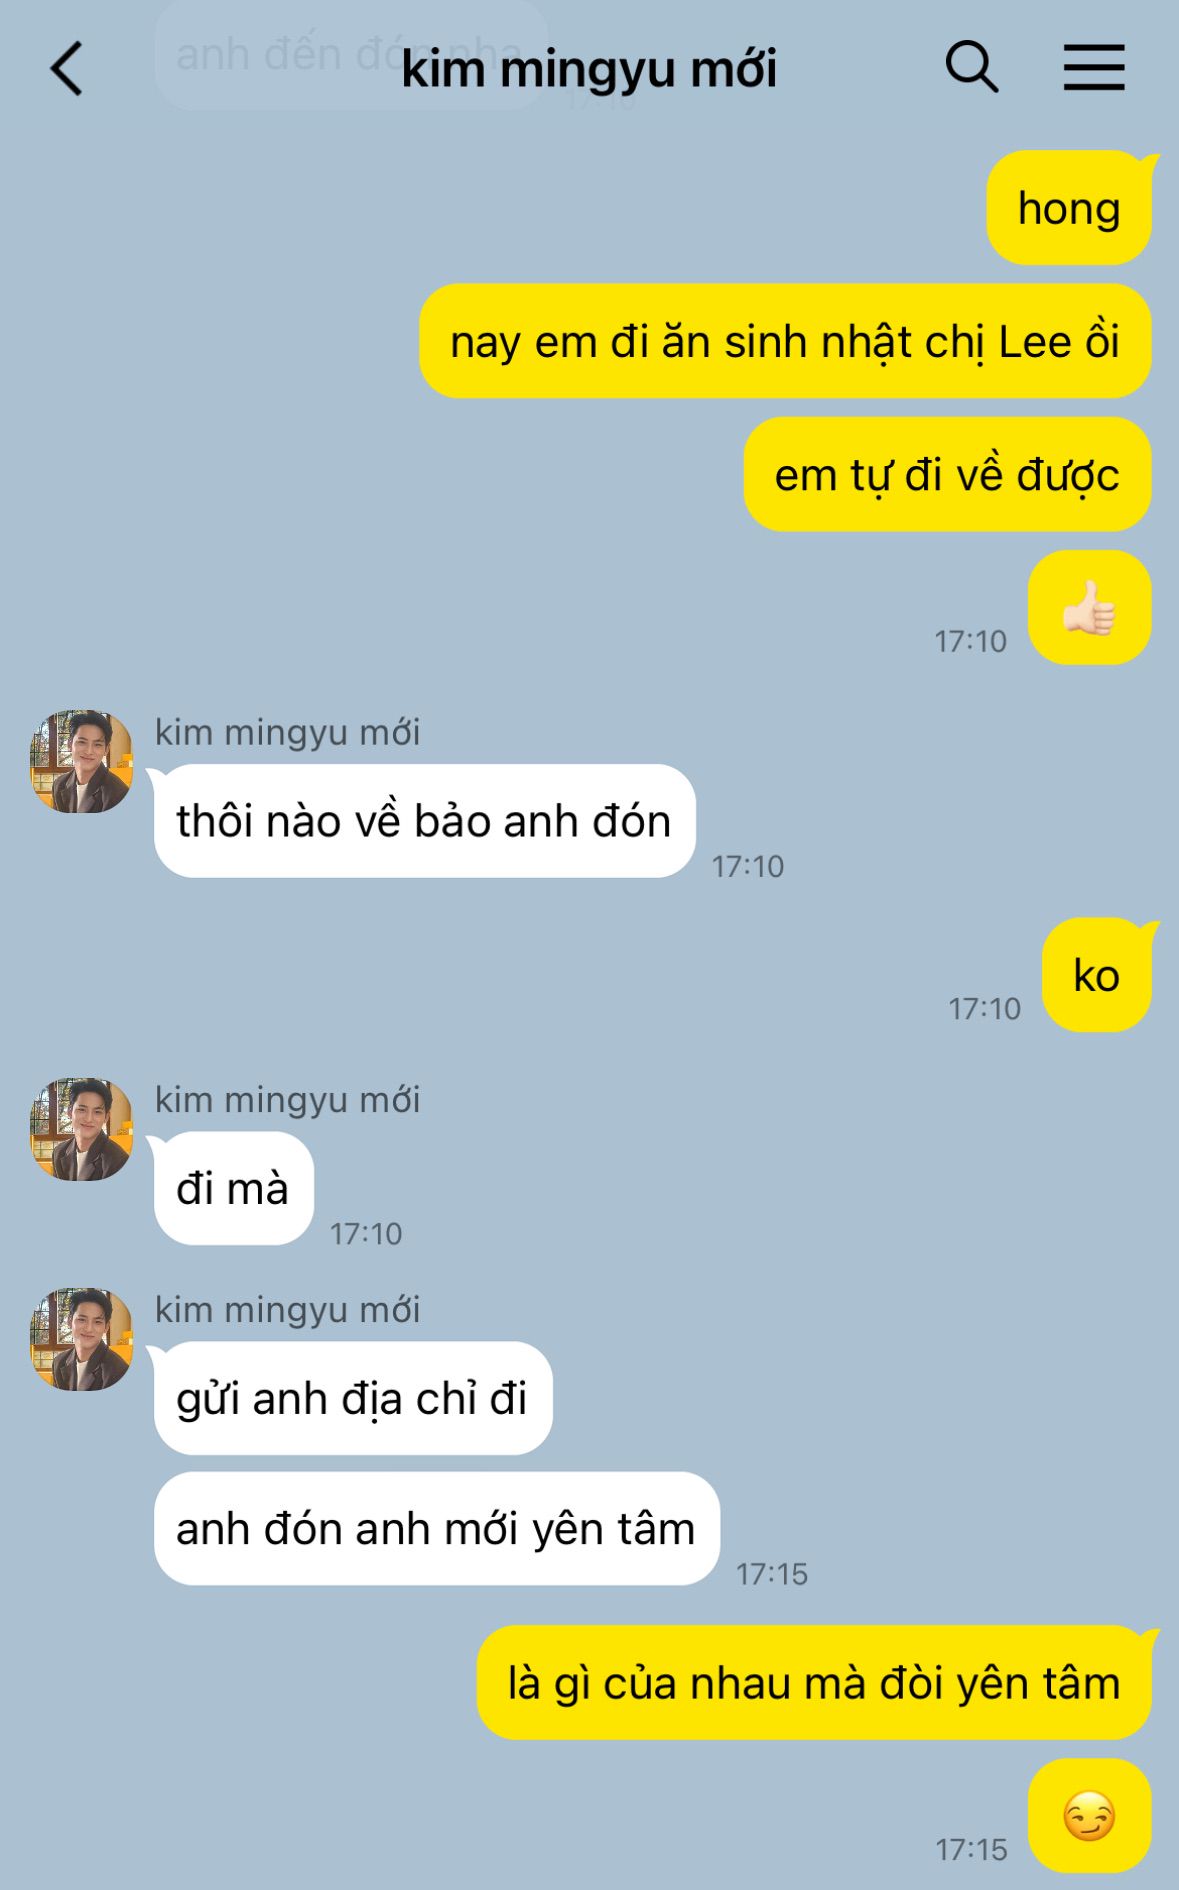Select "gửi anh địa chỉ đi" message

[352, 1398]
